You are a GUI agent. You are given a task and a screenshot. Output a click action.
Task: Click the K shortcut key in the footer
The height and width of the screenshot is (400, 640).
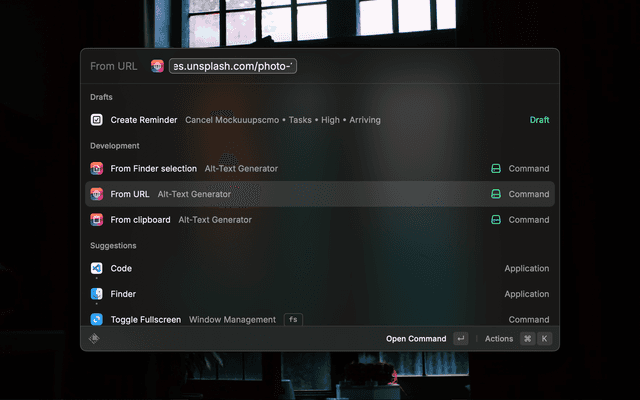coord(545,339)
